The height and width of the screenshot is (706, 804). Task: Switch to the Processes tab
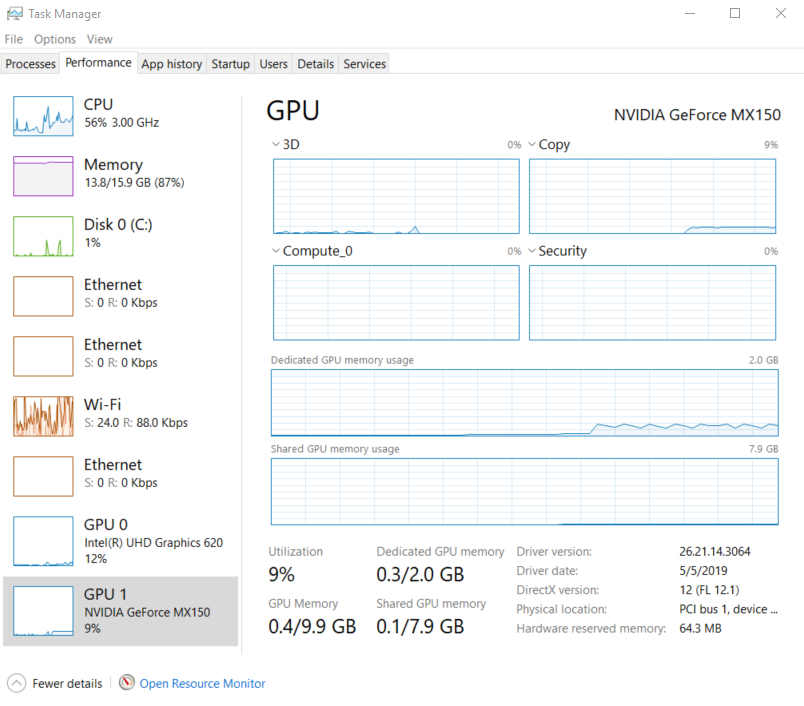[x=30, y=64]
